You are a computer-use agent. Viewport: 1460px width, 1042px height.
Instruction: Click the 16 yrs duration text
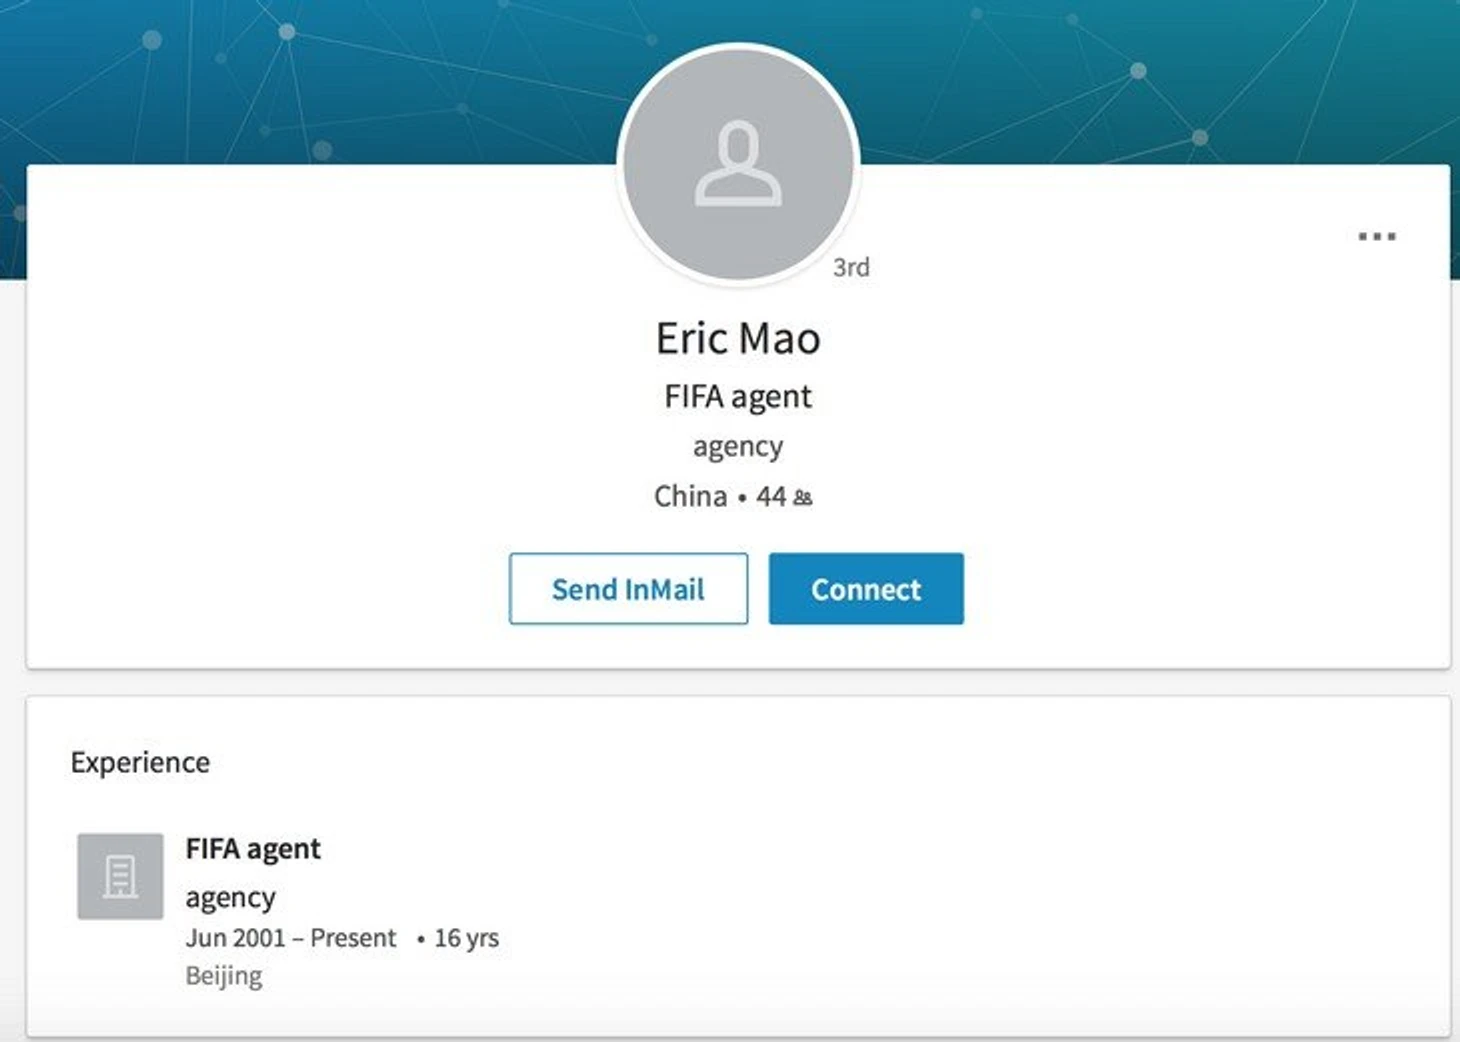(x=466, y=938)
